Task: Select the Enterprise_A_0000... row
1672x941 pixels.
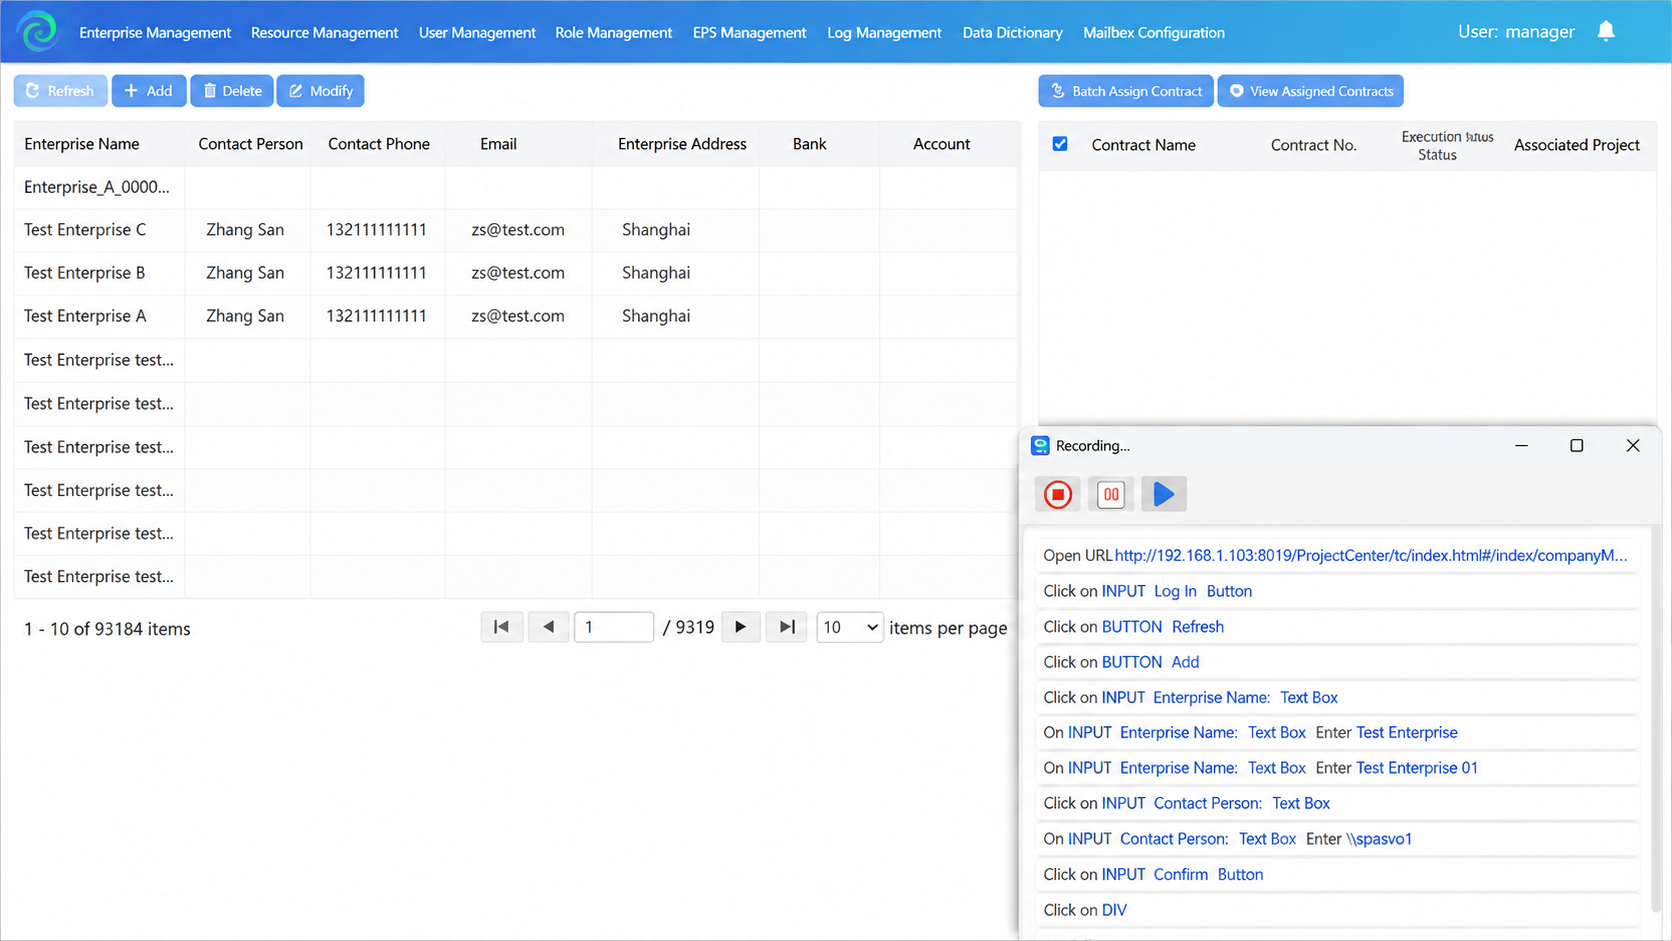Action: point(517,187)
